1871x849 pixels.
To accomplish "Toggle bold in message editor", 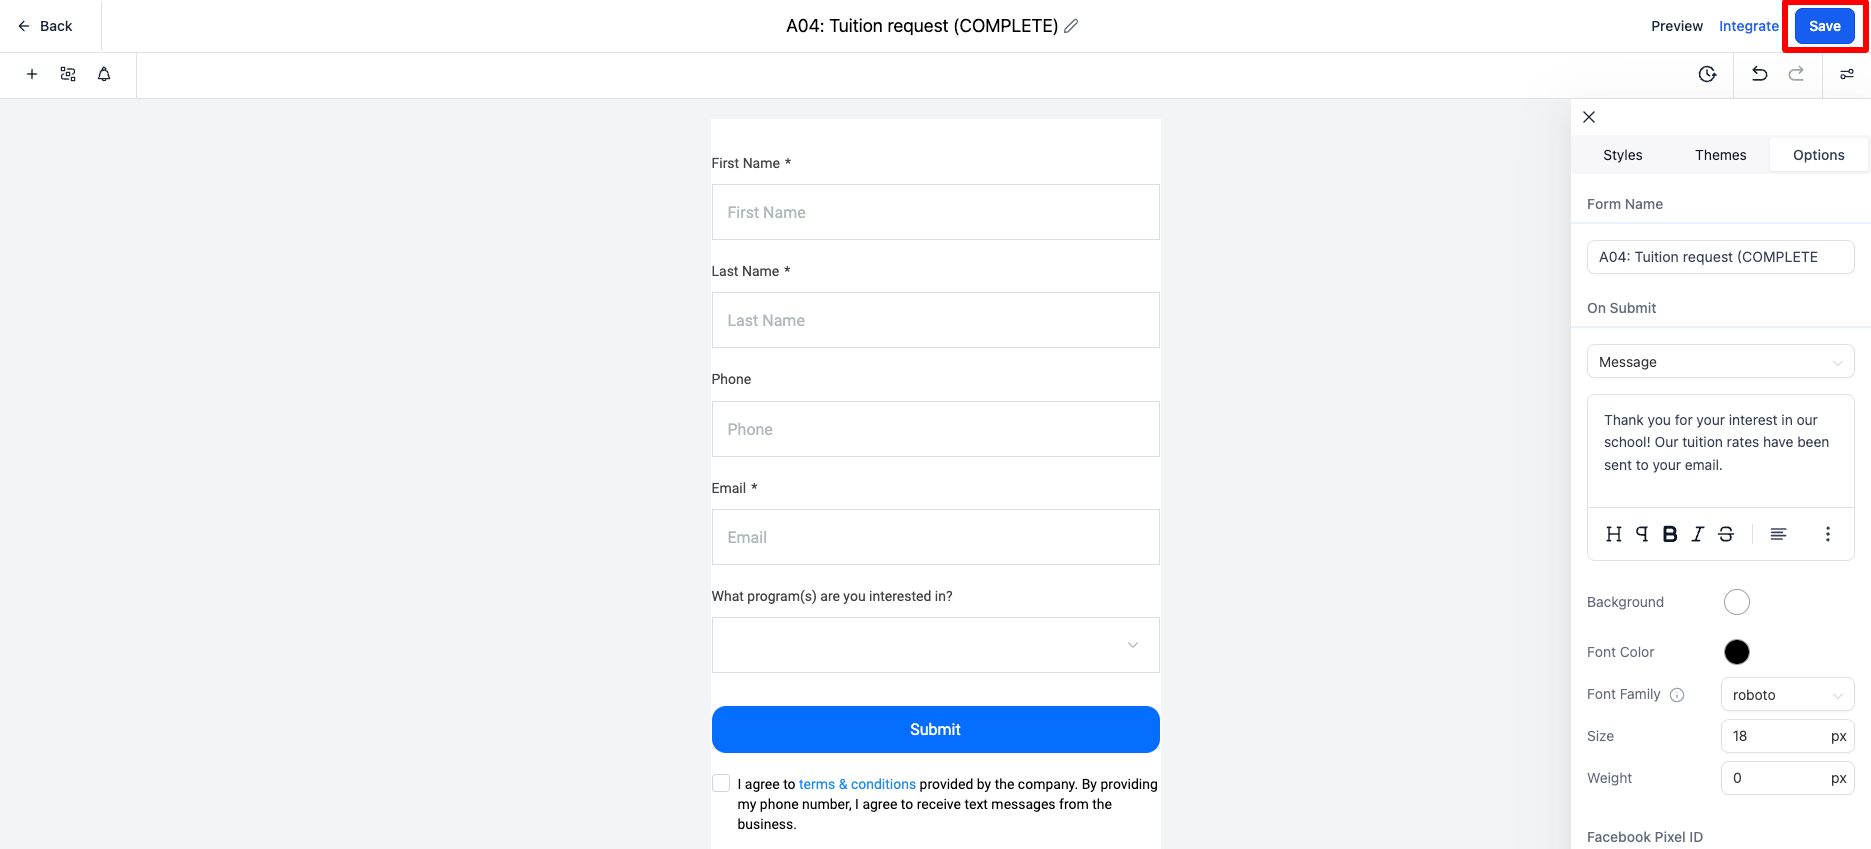I will click(x=1670, y=534).
